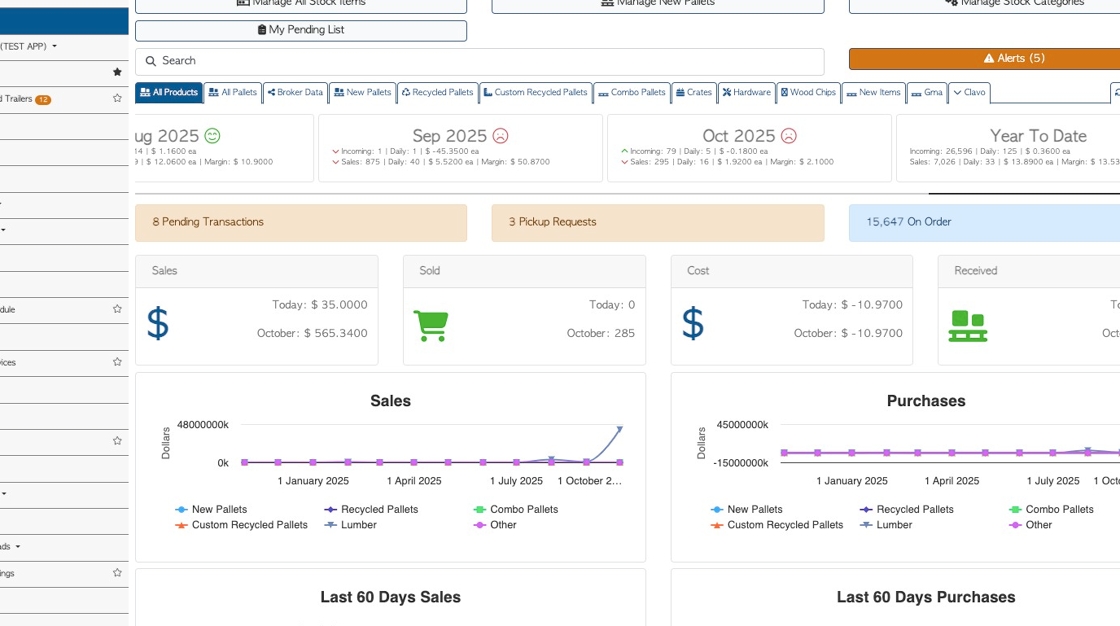This screenshot has height=626, width=1120.
Task: Click the Oct 2025 red sad face
Action: pyautogui.click(x=789, y=135)
